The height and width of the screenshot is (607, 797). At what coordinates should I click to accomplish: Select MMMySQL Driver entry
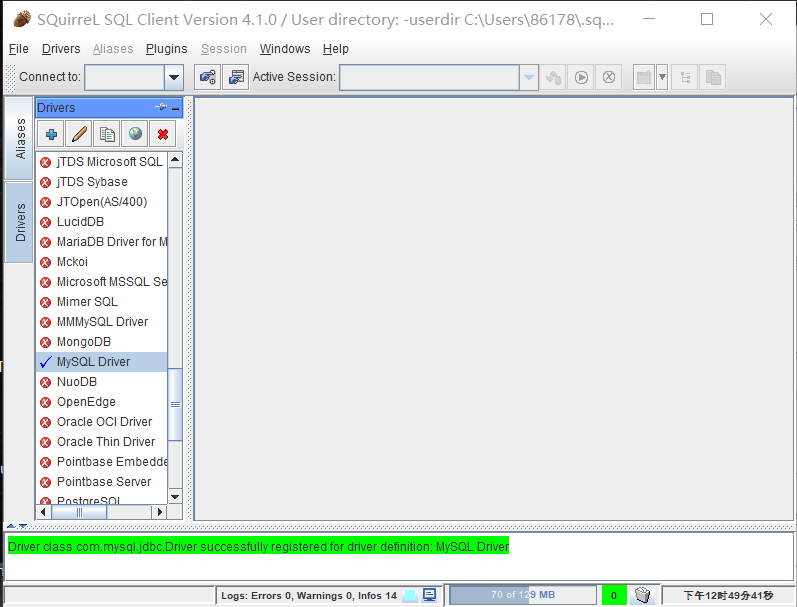102,322
